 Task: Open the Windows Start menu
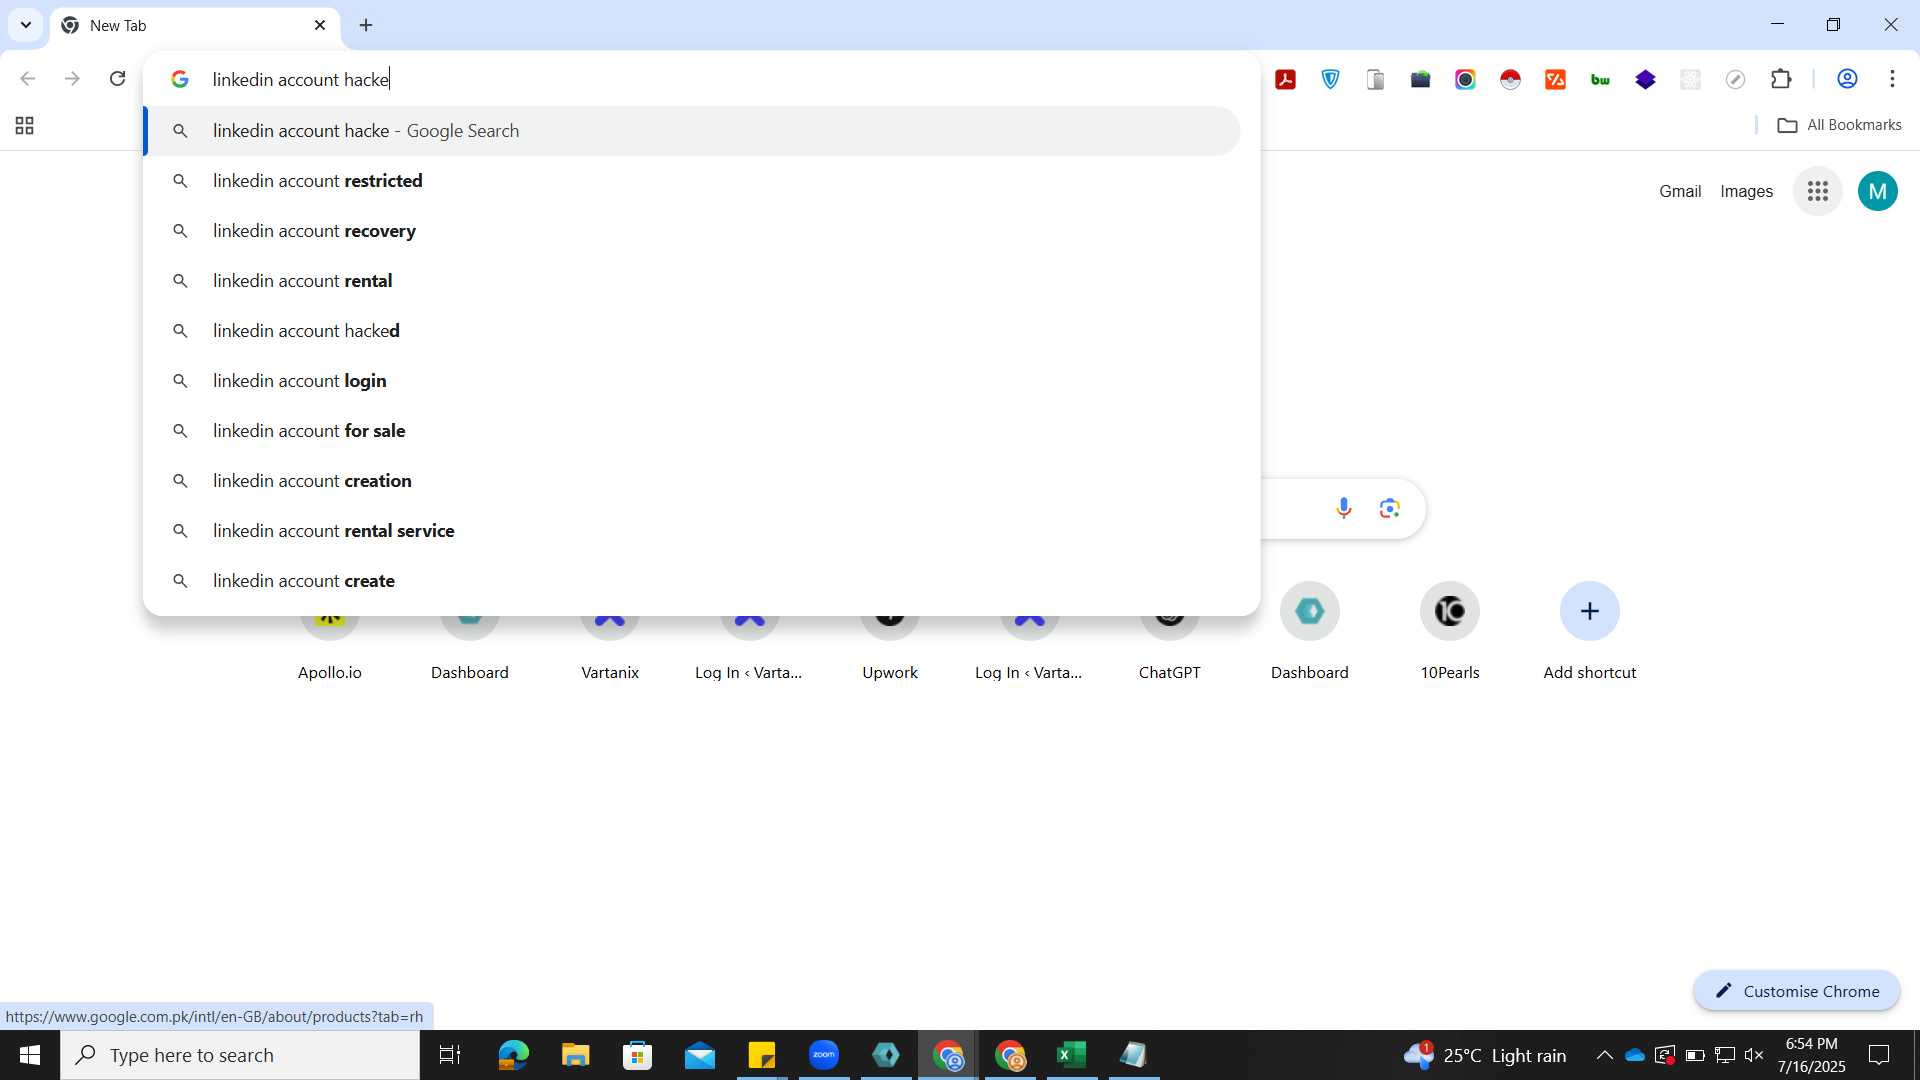(30, 1055)
